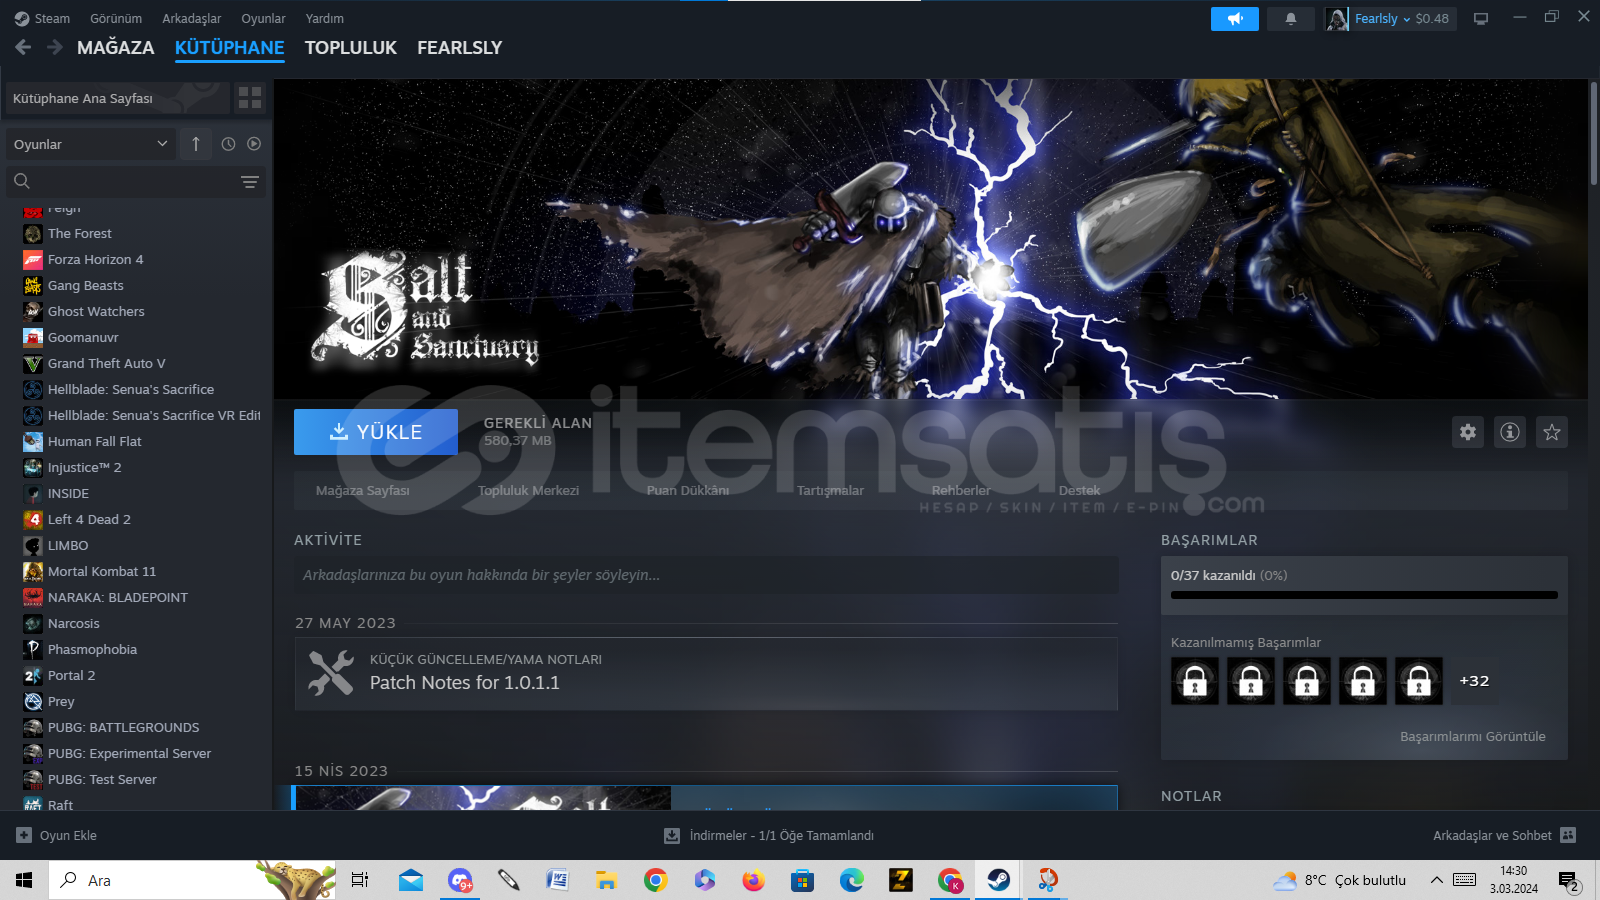Open FEARLSLY profile tab
This screenshot has height=900, width=1600.
pyautogui.click(x=460, y=47)
